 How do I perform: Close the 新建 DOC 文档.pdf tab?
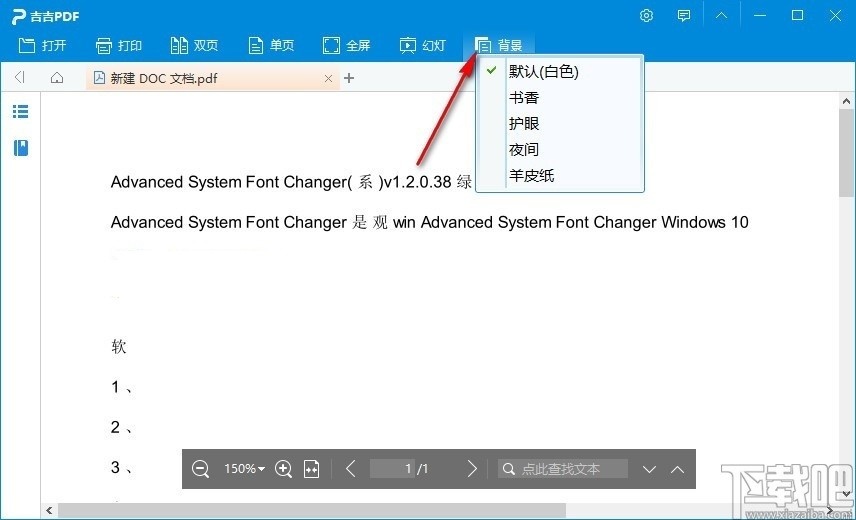328,79
